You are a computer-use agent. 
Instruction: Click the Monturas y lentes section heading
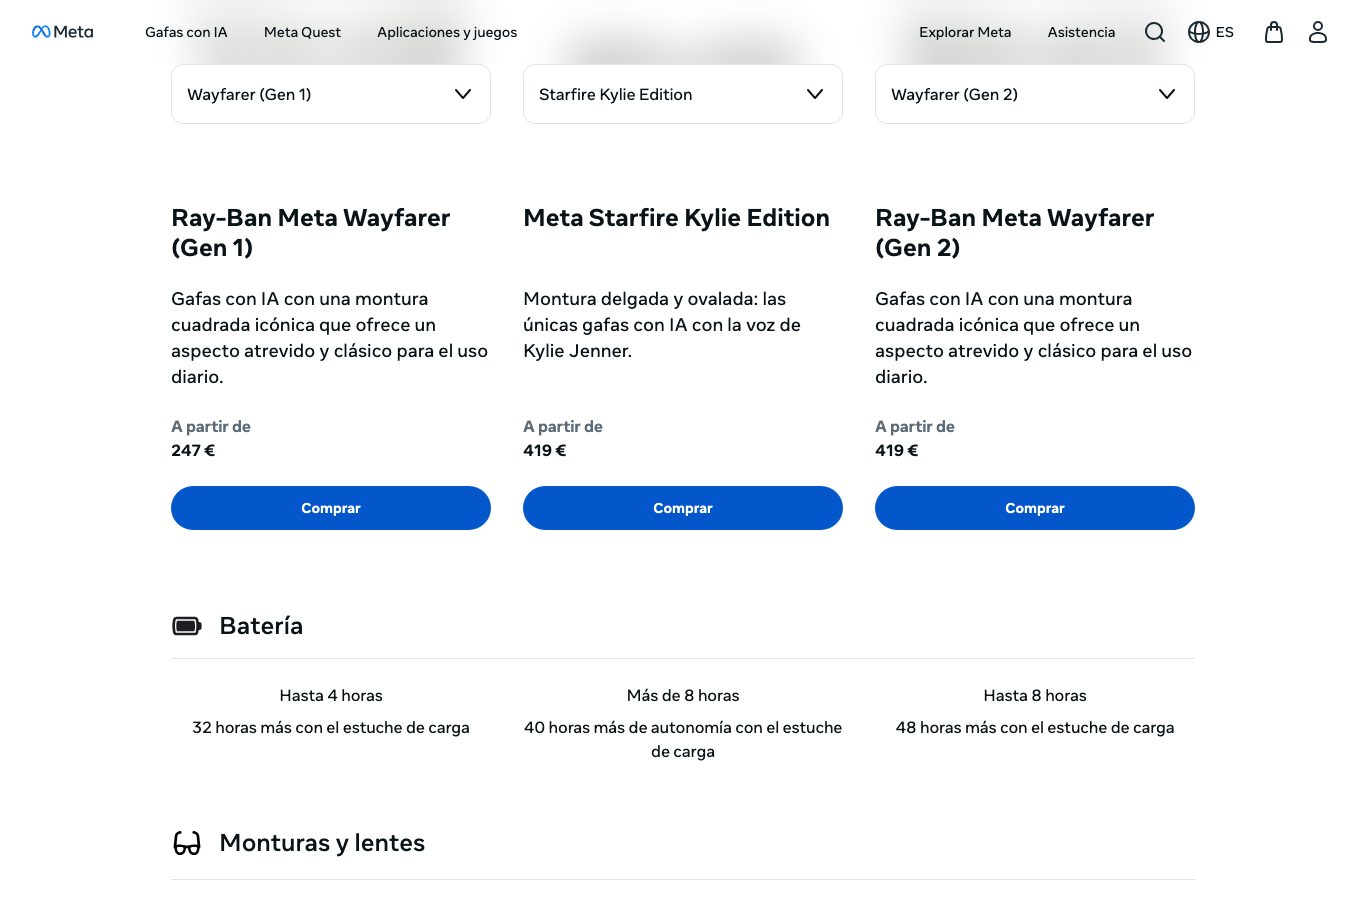322,843
